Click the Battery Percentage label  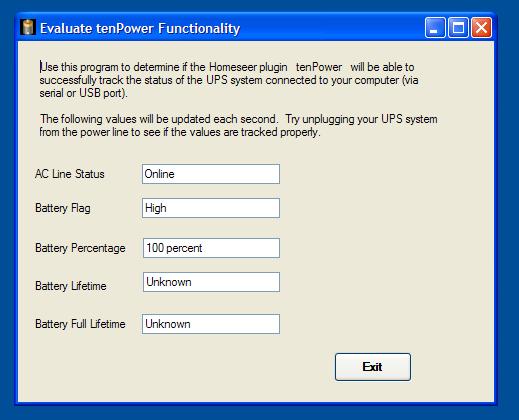(x=80, y=248)
